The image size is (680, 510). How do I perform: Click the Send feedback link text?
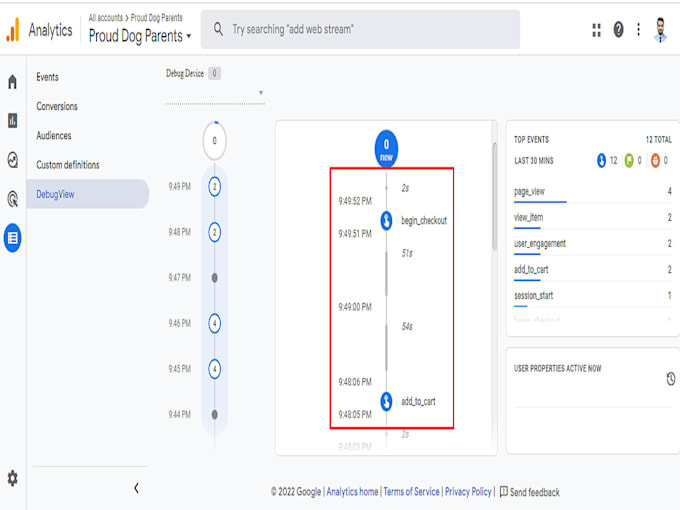(534, 492)
